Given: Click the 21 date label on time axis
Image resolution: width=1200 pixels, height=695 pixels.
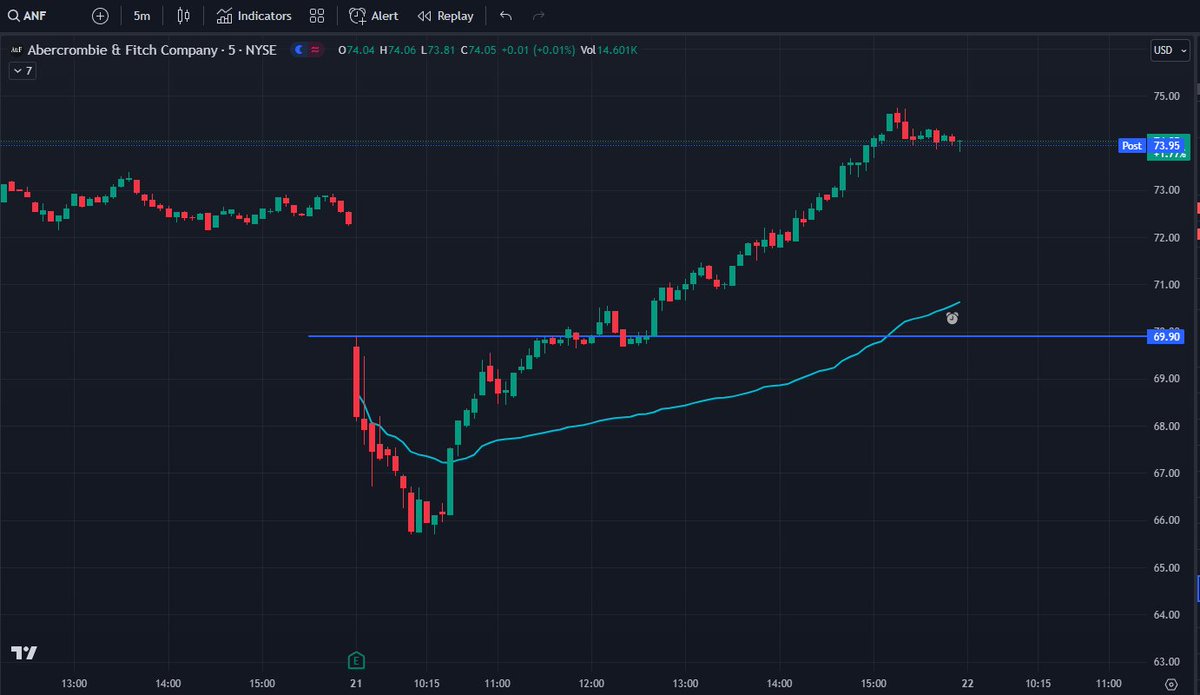Looking at the screenshot, I should click(x=356, y=684).
